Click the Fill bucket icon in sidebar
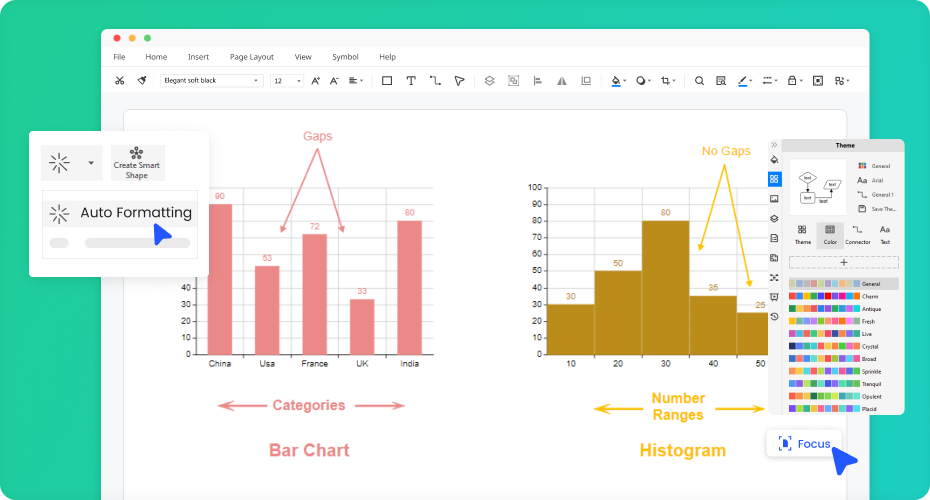The height and width of the screenshot is (500, 930). click(x=774, y=160)
